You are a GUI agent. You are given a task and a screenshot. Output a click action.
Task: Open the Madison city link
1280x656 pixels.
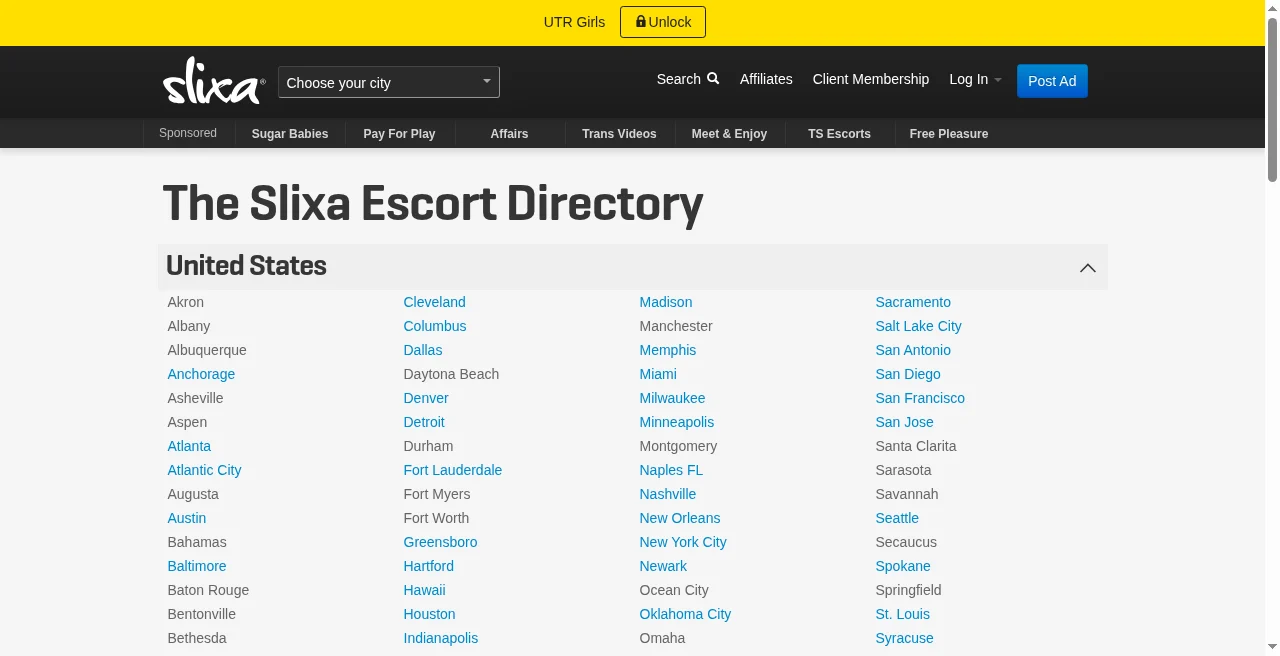[666, 302]
